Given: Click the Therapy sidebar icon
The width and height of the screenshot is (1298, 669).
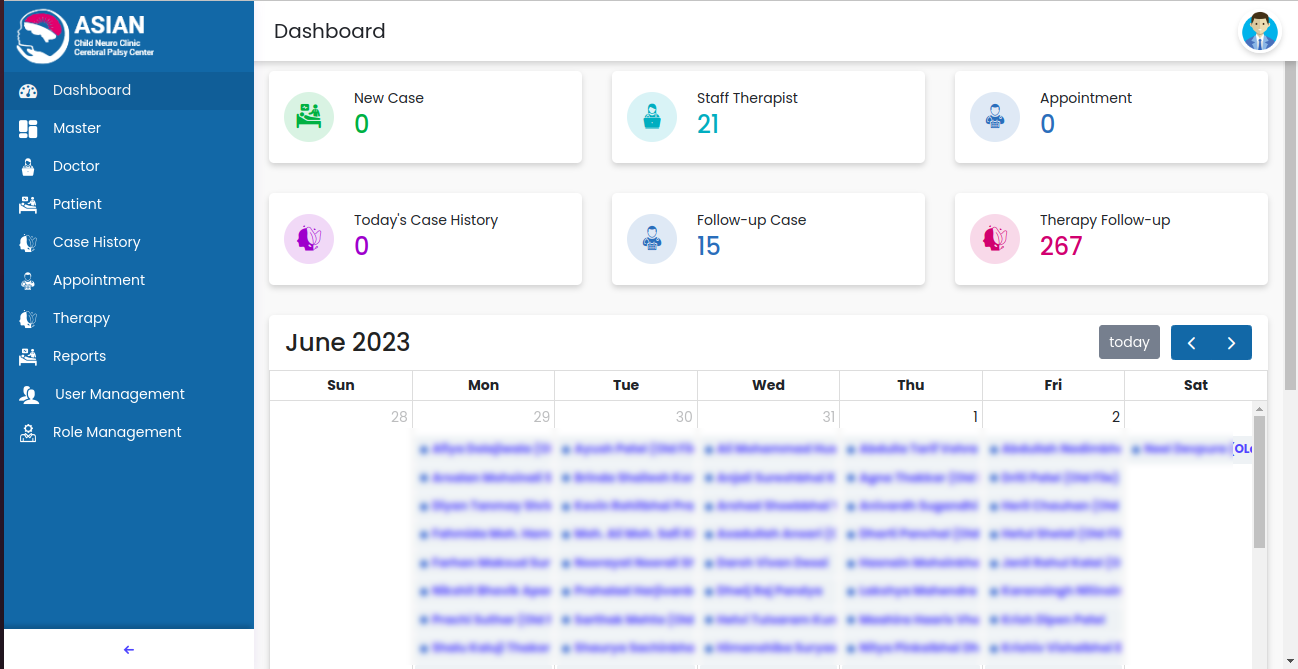Looking at the screenshot, I should tap(25, 318).
